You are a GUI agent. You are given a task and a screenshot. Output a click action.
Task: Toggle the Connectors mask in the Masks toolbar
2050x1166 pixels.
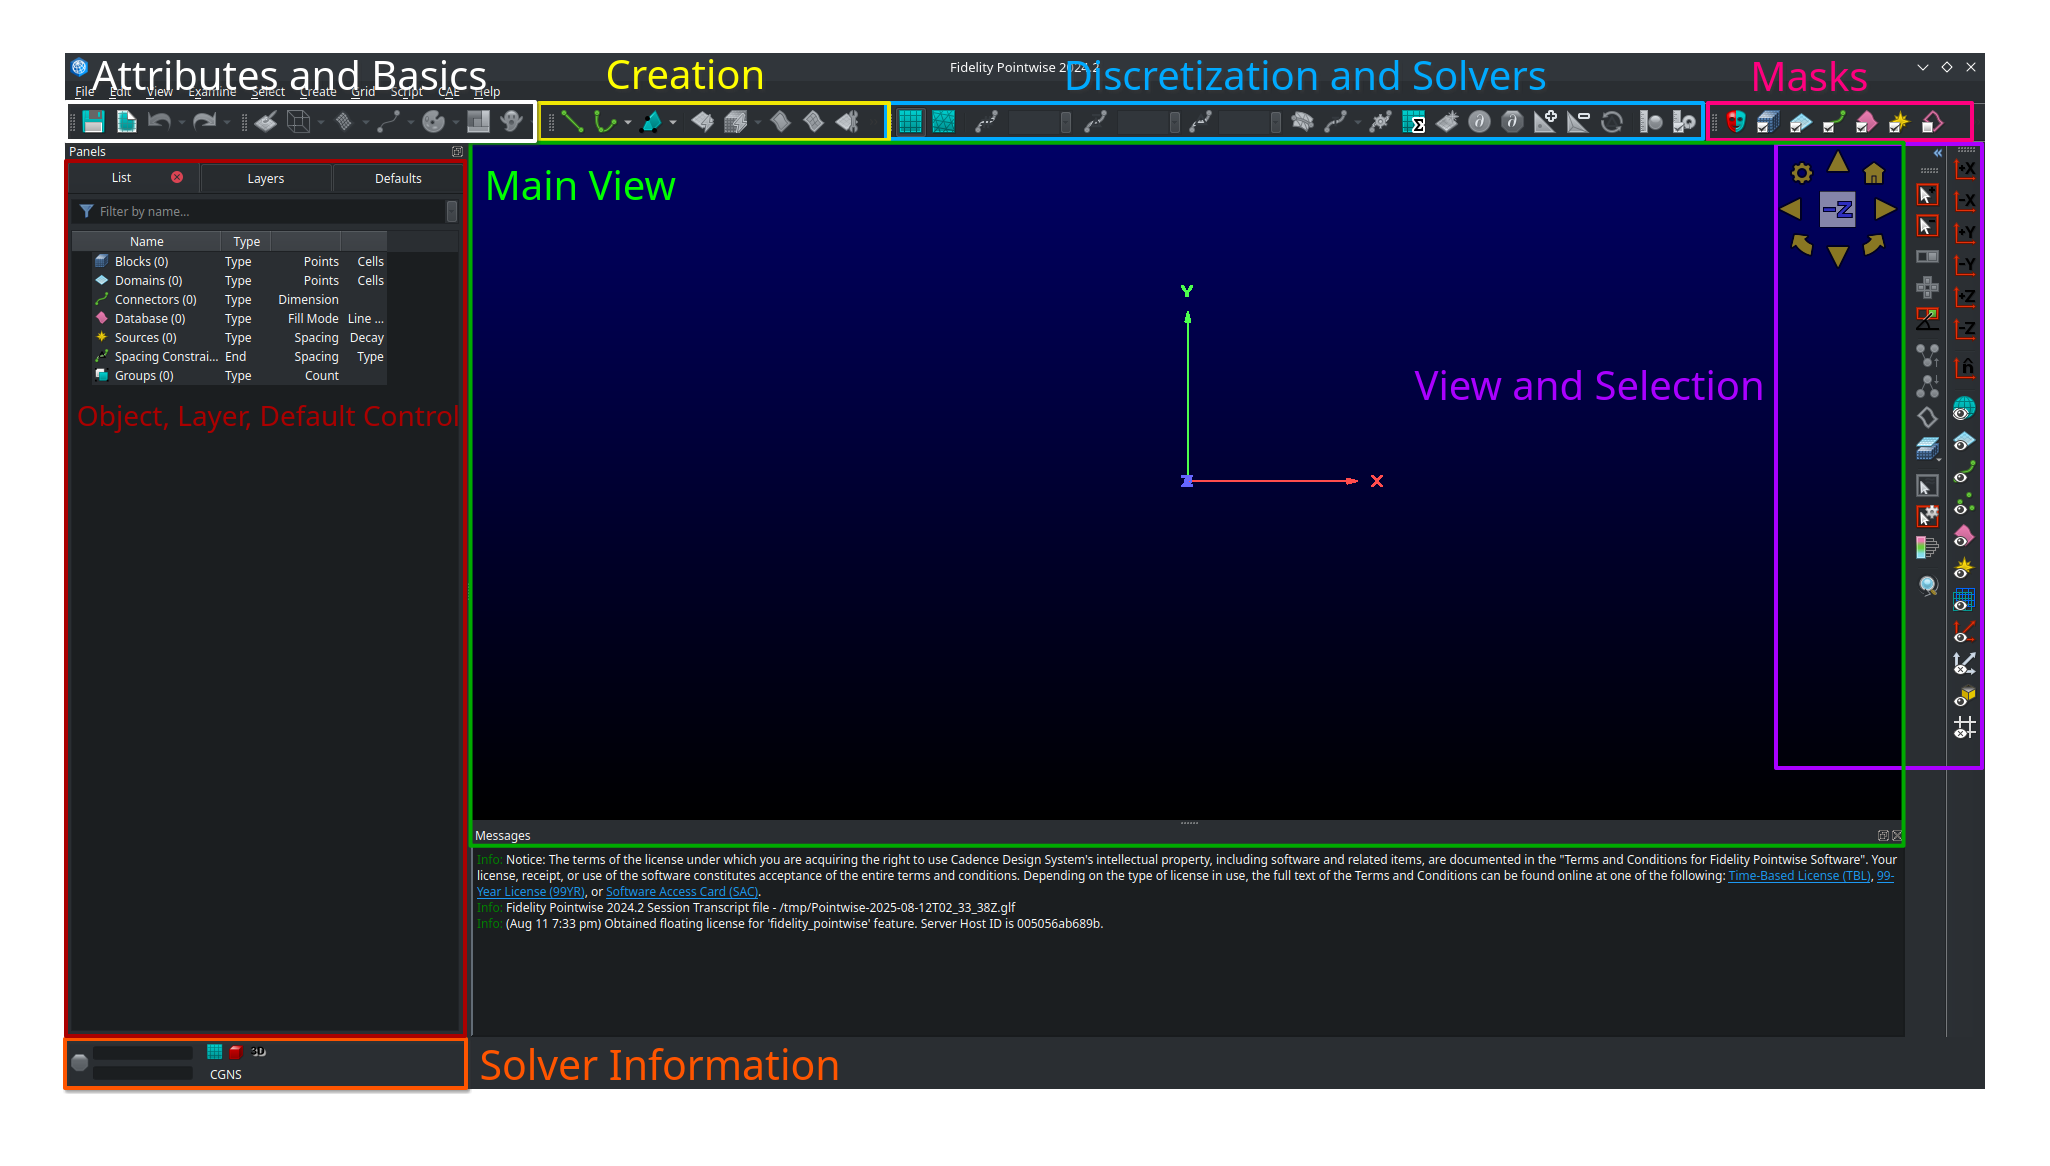tap(1834, 122)
